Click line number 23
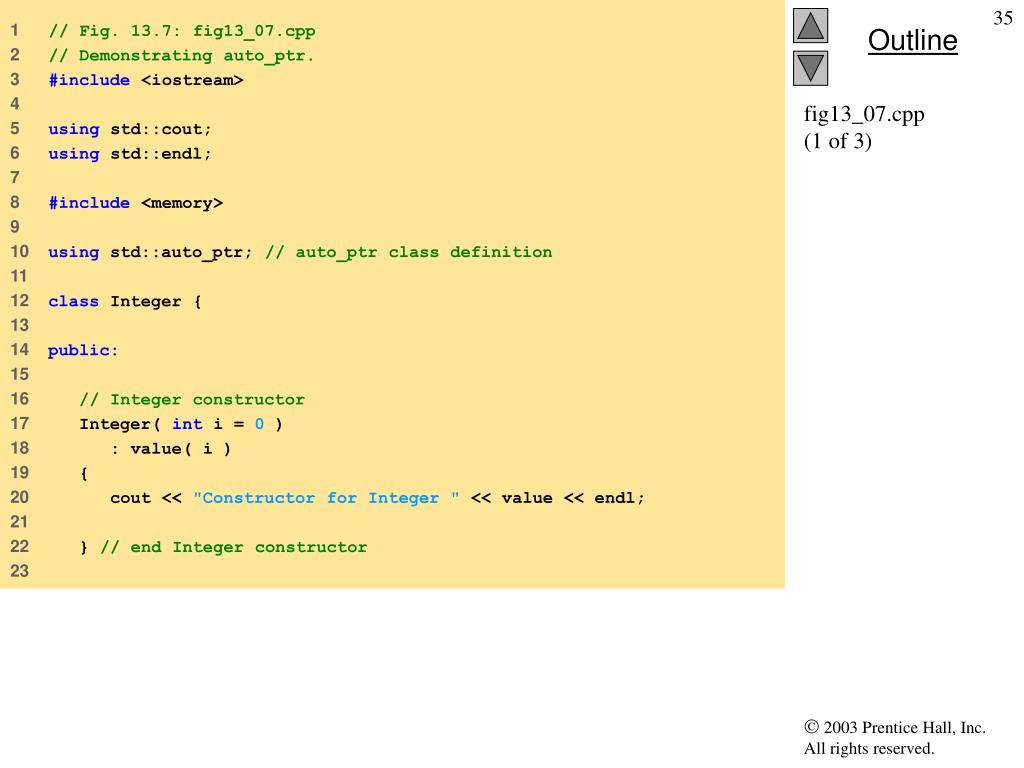The height and width of the screenshot is (768, 1024). pos(20,571)
